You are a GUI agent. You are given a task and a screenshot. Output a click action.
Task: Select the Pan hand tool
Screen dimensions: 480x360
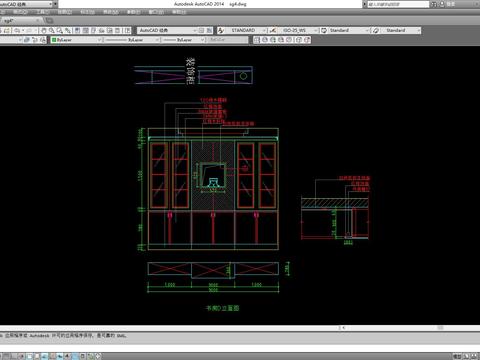[44, 30]
